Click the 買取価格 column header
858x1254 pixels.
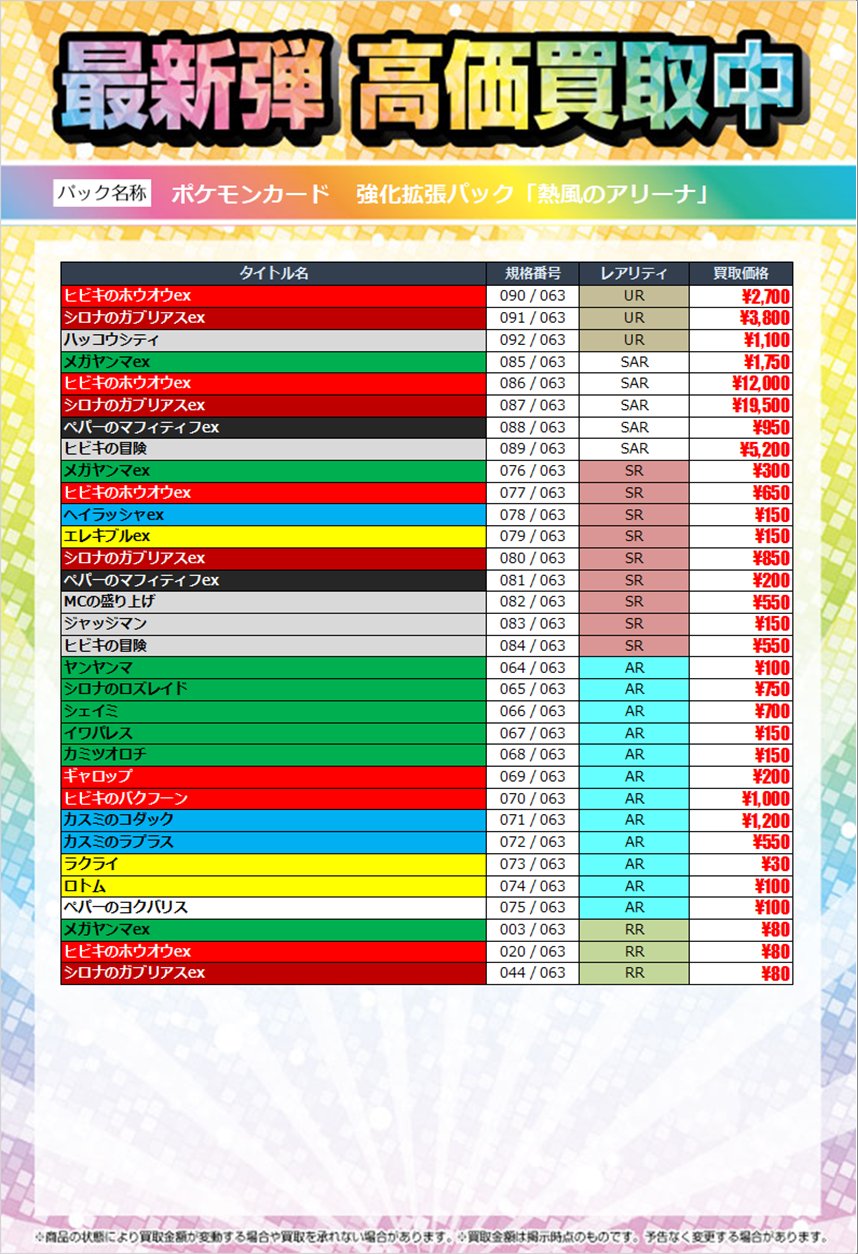(741, 273)
